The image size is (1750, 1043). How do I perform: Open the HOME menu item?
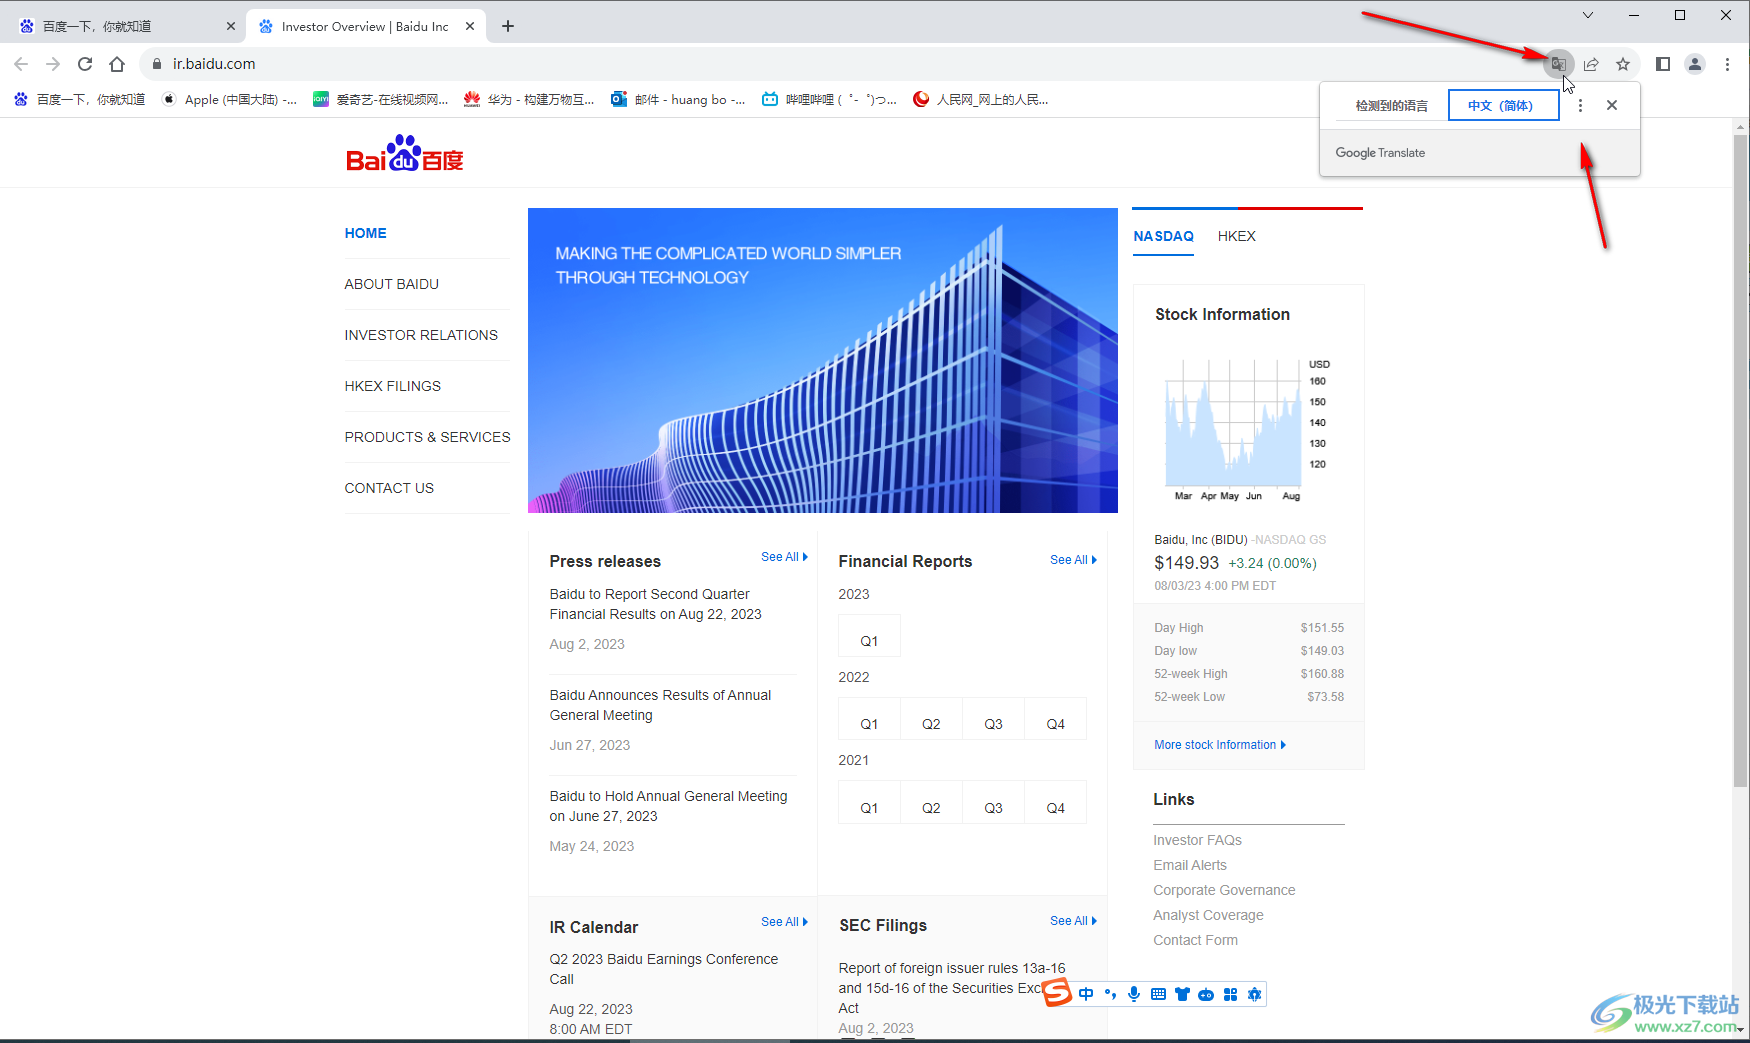pos(365,233)
